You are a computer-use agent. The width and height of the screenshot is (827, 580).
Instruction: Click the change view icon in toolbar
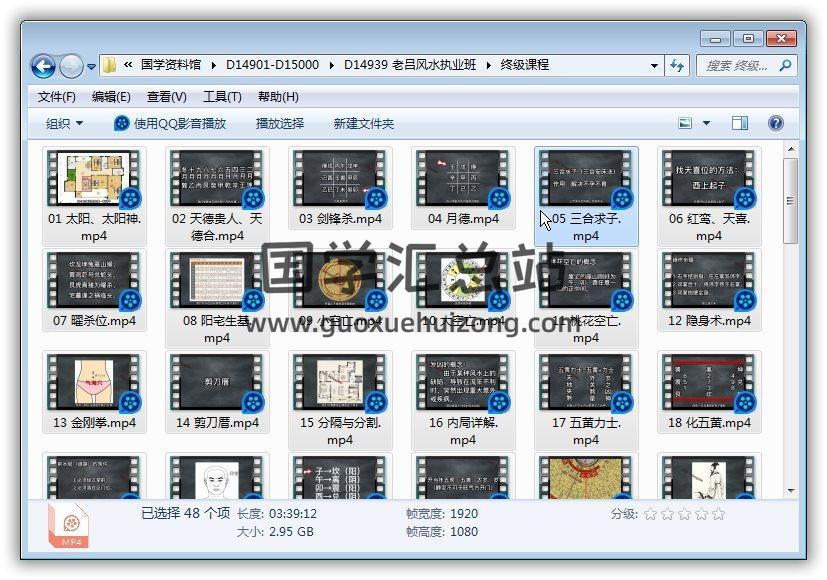pos(686,123)
